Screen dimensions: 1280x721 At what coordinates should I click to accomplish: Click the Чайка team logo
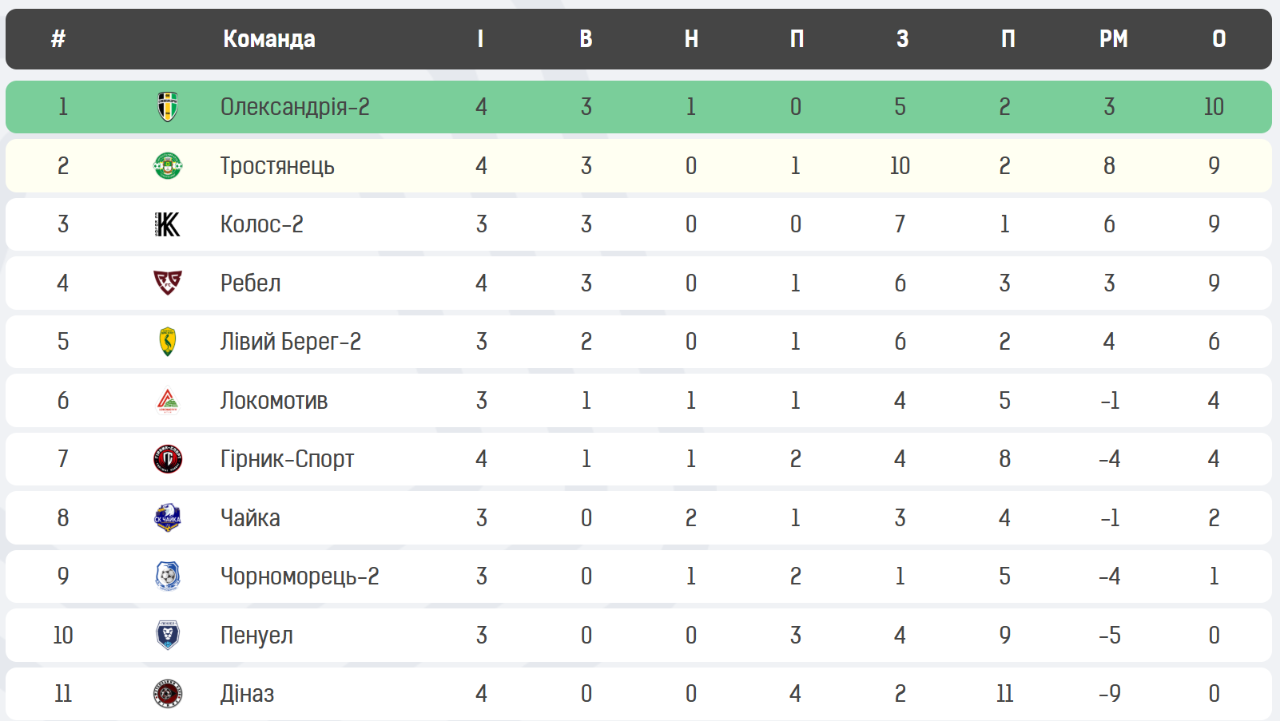167,518
